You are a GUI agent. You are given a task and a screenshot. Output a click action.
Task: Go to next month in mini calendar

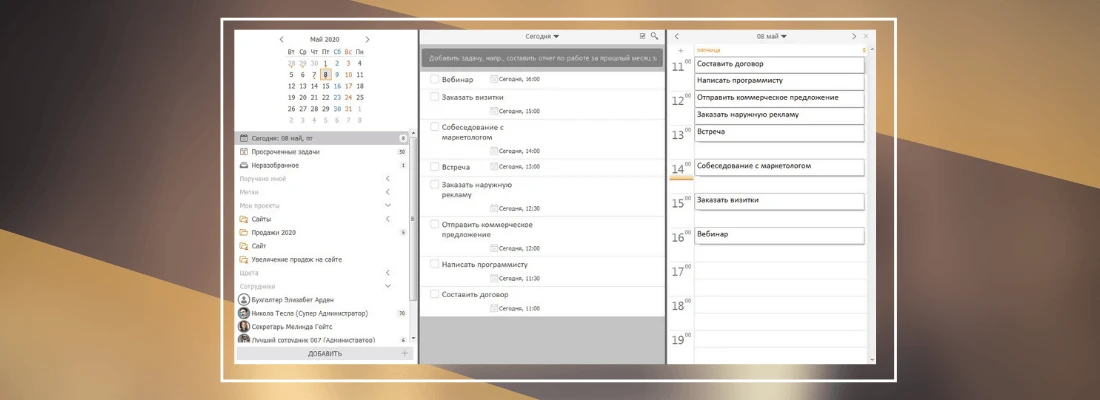click(x=367, y=39)
